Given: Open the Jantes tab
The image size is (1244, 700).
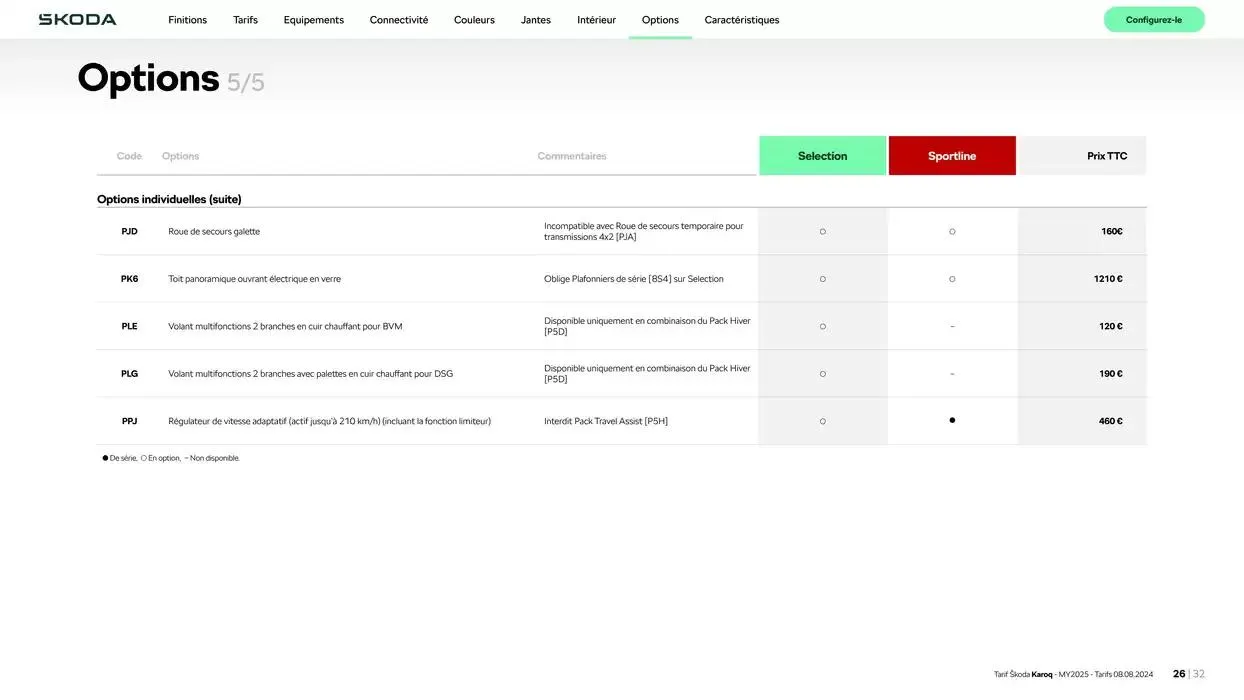Looking at the screenshot, I should coord(535,20).
